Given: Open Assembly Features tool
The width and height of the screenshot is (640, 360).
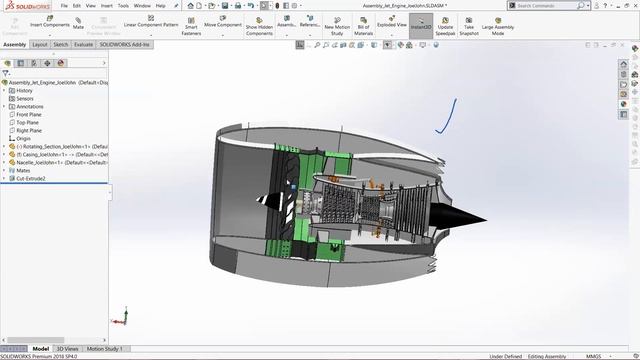Looking at the screenshot, I should pyautogui.click(x=287, y=22).
